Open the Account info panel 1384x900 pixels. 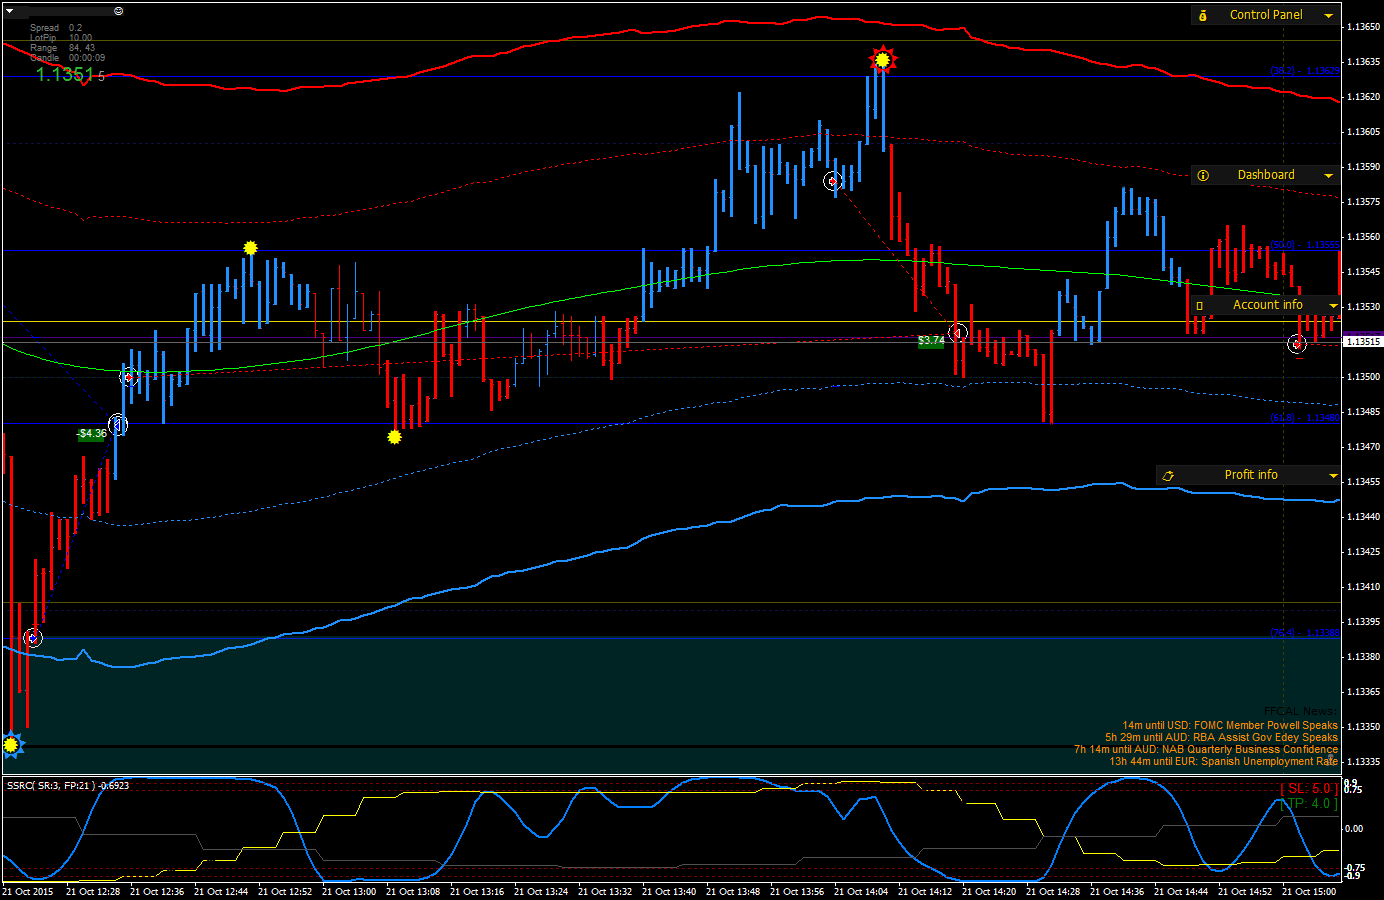pyautogui.click(x=1265, y=305)
